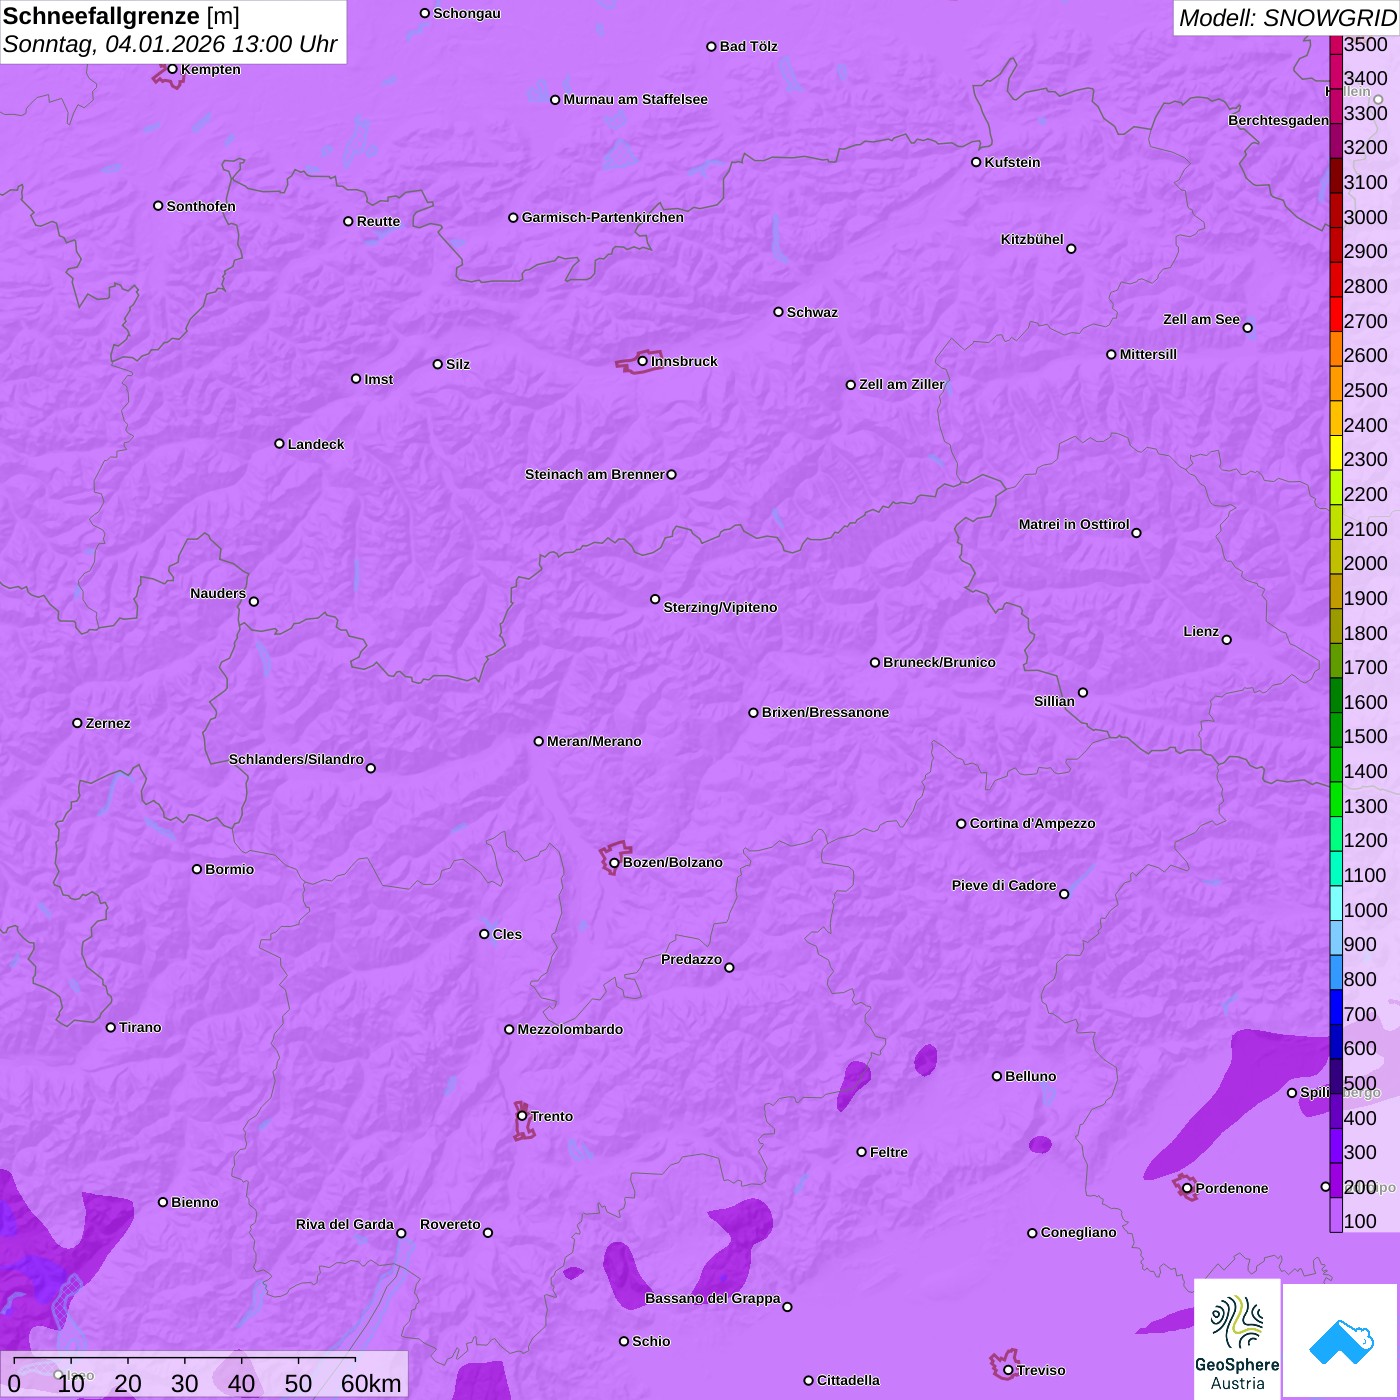The width and height of the screenshot is (1400, 1400).
Task: Click the 'Meran/Merano' label
Action: (594, 741)
